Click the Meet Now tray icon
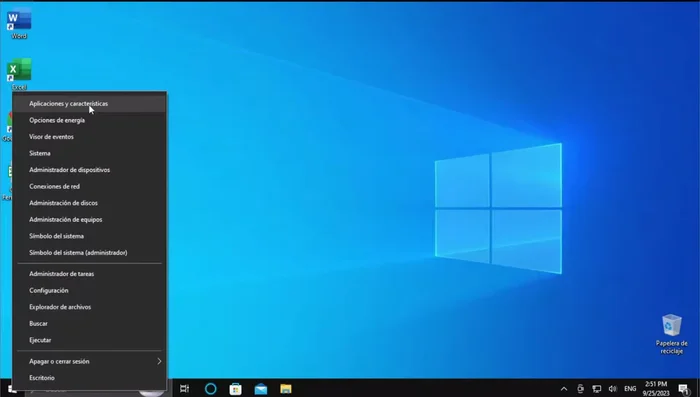The image size is (700, 397). pos(580,389)
